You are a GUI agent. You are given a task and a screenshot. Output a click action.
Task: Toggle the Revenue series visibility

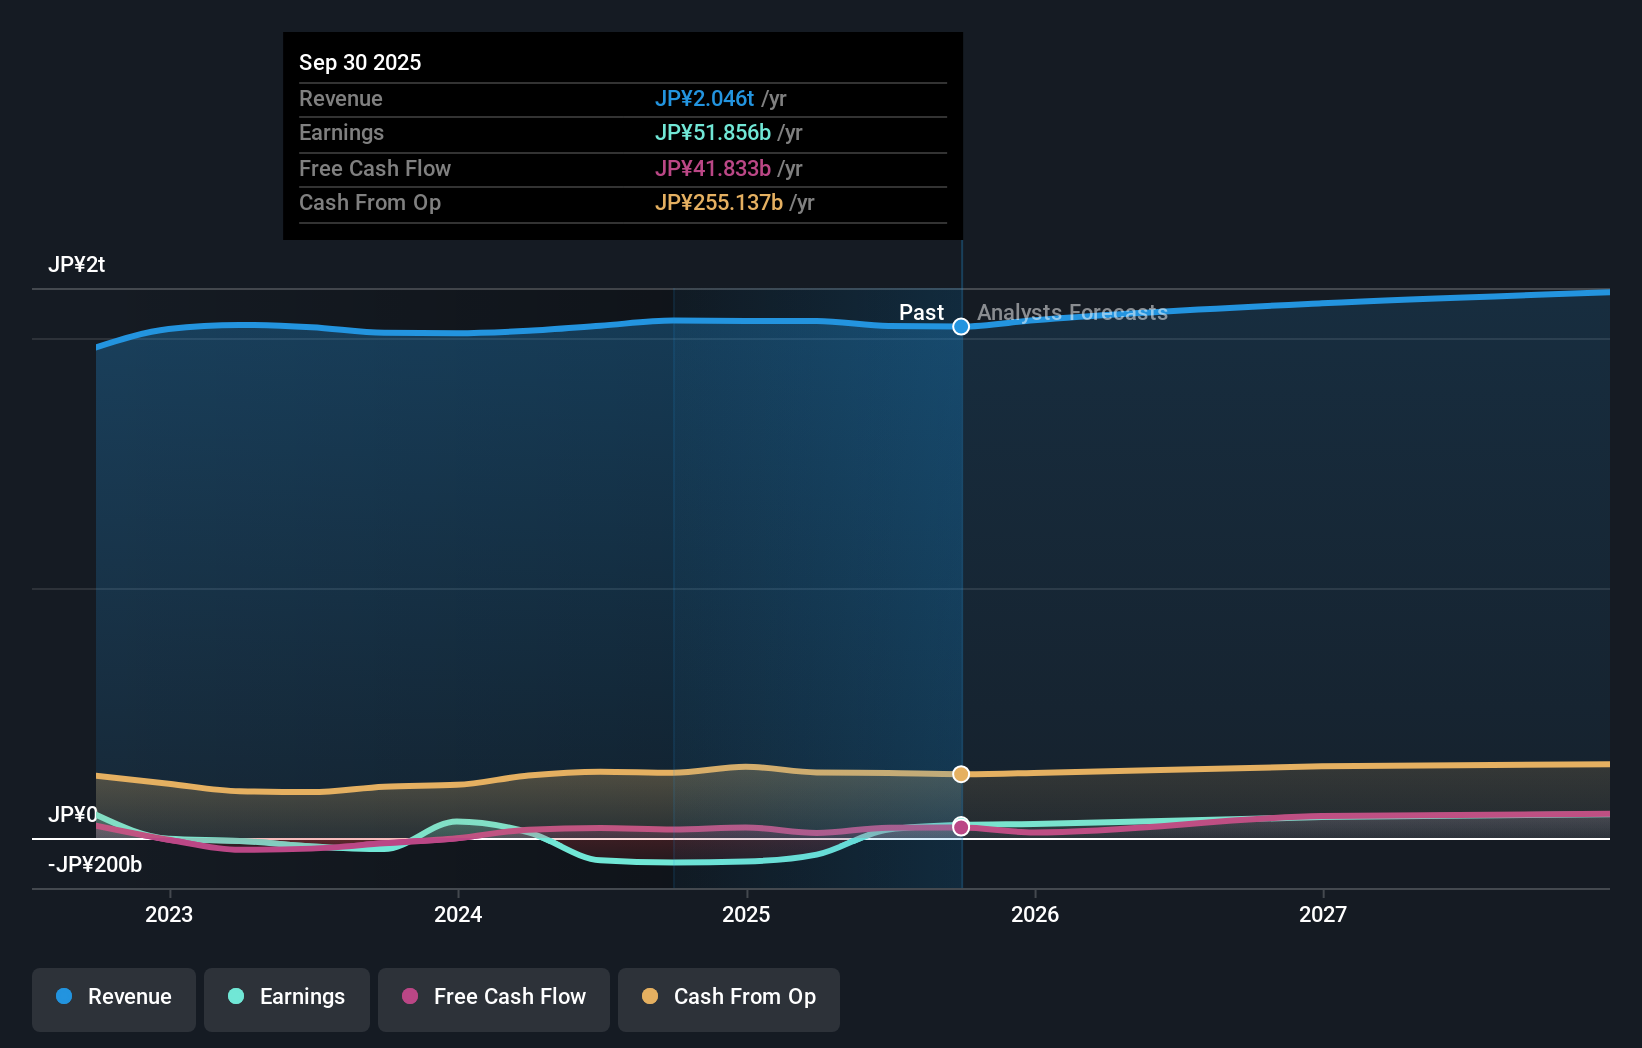113,997
